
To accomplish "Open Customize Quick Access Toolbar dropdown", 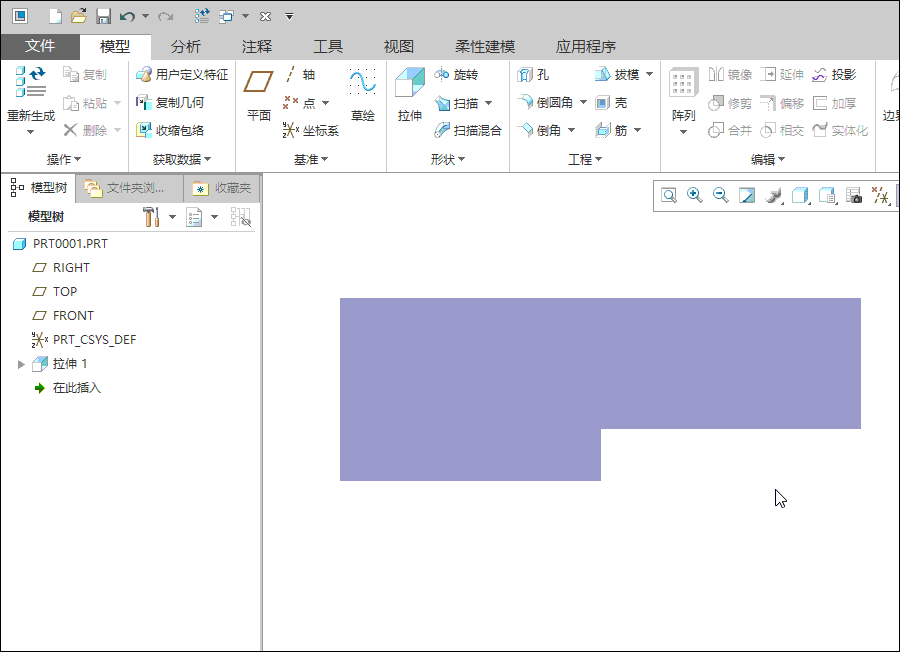I will click(289, 17).
